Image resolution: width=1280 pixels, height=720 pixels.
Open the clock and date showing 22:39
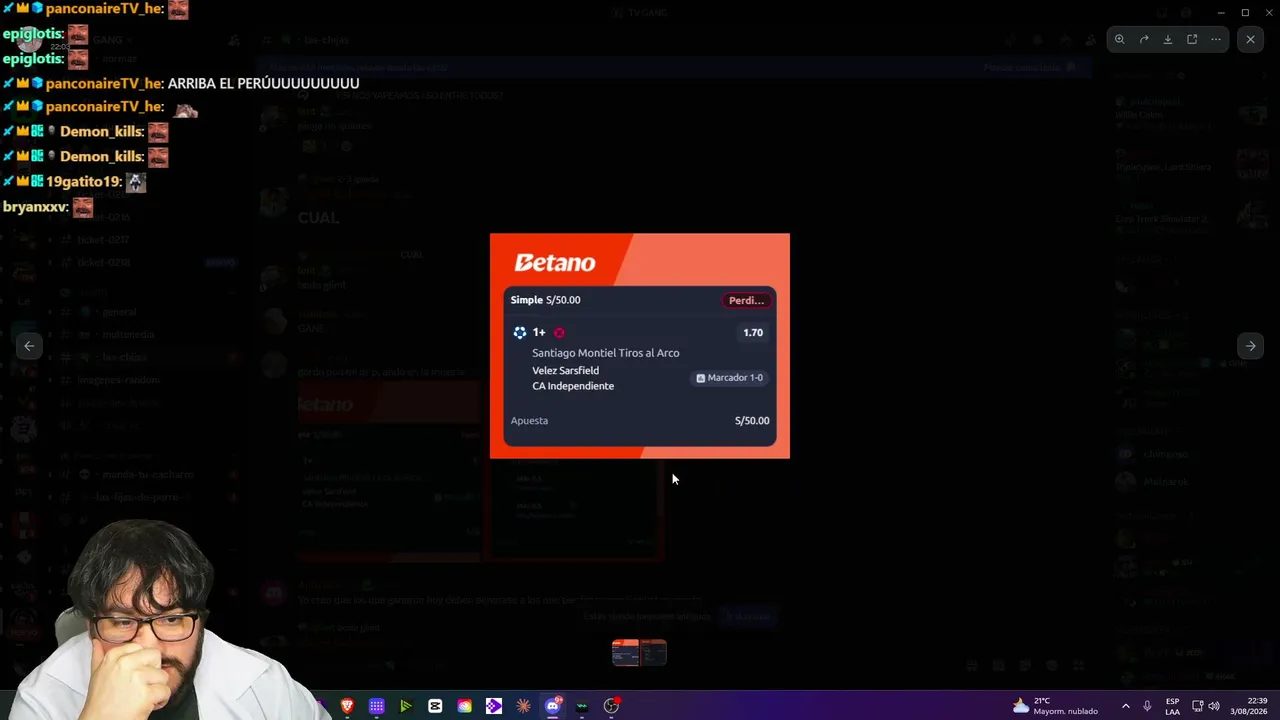pos(1249,706)
